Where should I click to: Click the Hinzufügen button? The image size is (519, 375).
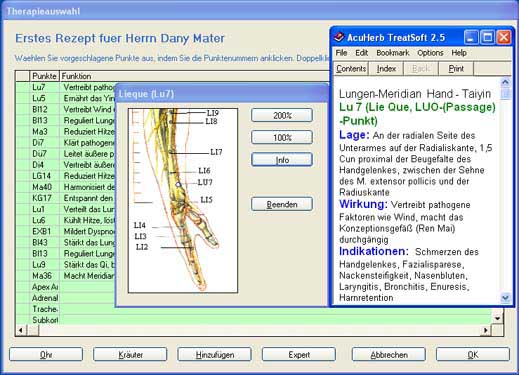click(214, 355)
